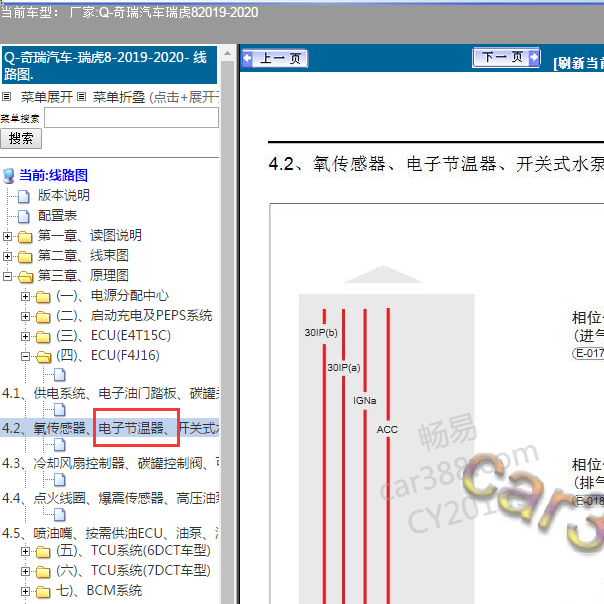Screen dimensions: 604x604
Task: Expand the 第二章、线束图 node
Action: pyautogui.click(x=7, y=256)
